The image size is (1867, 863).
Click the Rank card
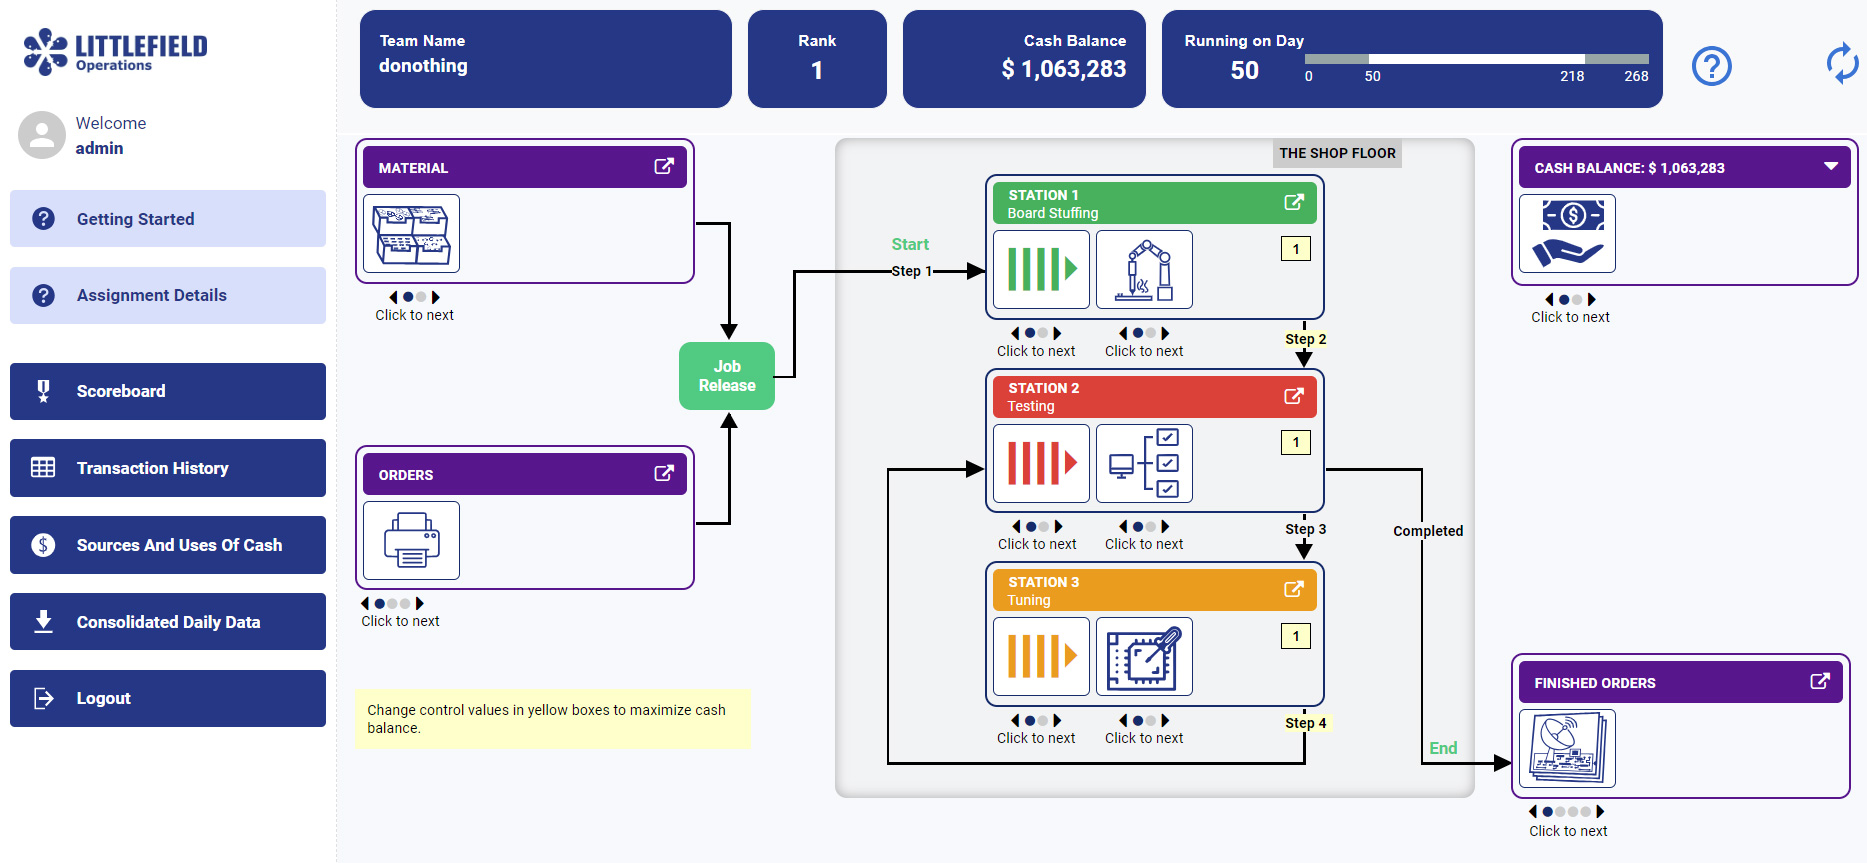(x=817, y=59)
